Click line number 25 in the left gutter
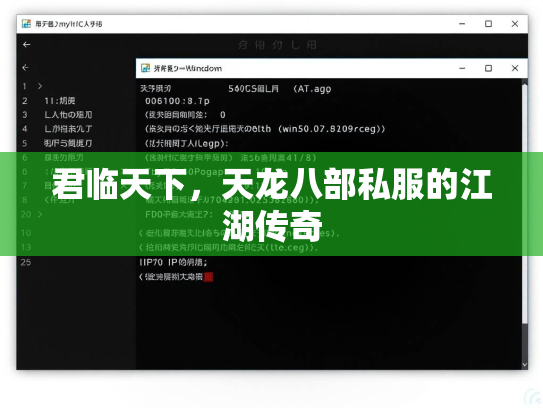This screenshot has height=408, width=543. click(26, 262)
